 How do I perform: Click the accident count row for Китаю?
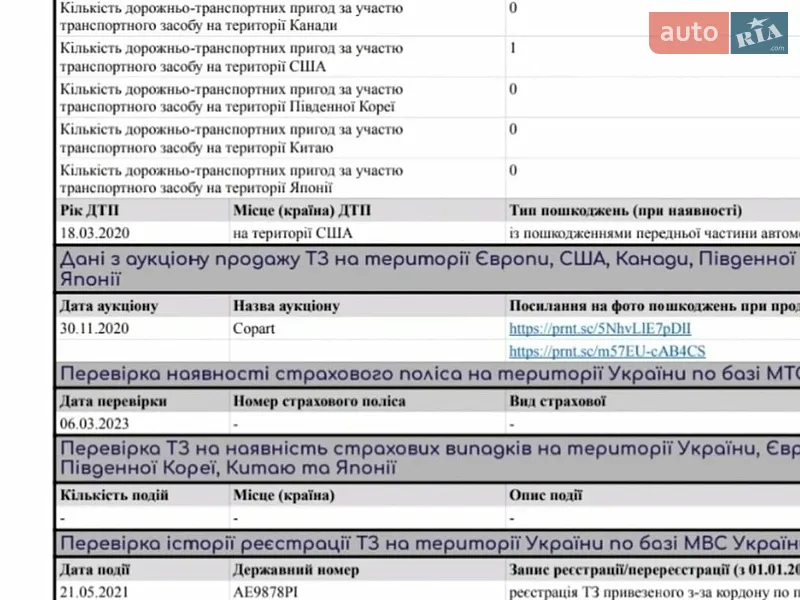pyautogui.click(x=428, y=138)
